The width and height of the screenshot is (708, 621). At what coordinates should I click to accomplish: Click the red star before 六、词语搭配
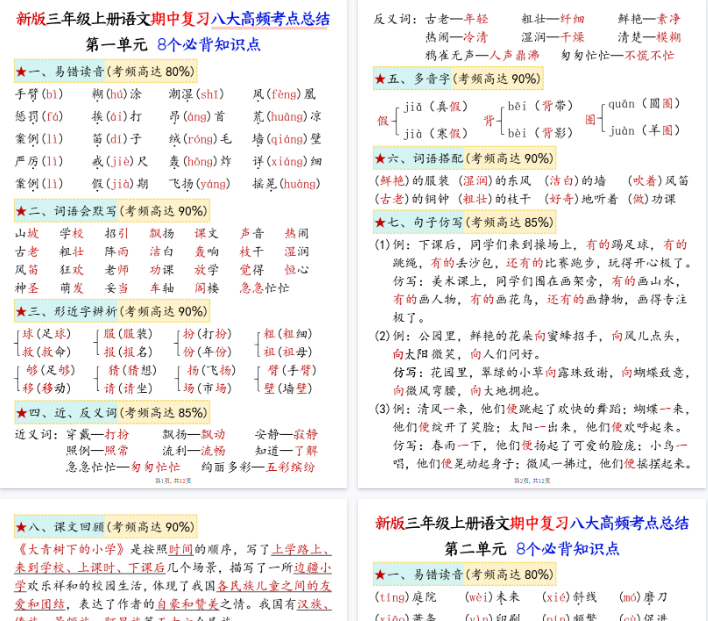(x=380, y=158)
